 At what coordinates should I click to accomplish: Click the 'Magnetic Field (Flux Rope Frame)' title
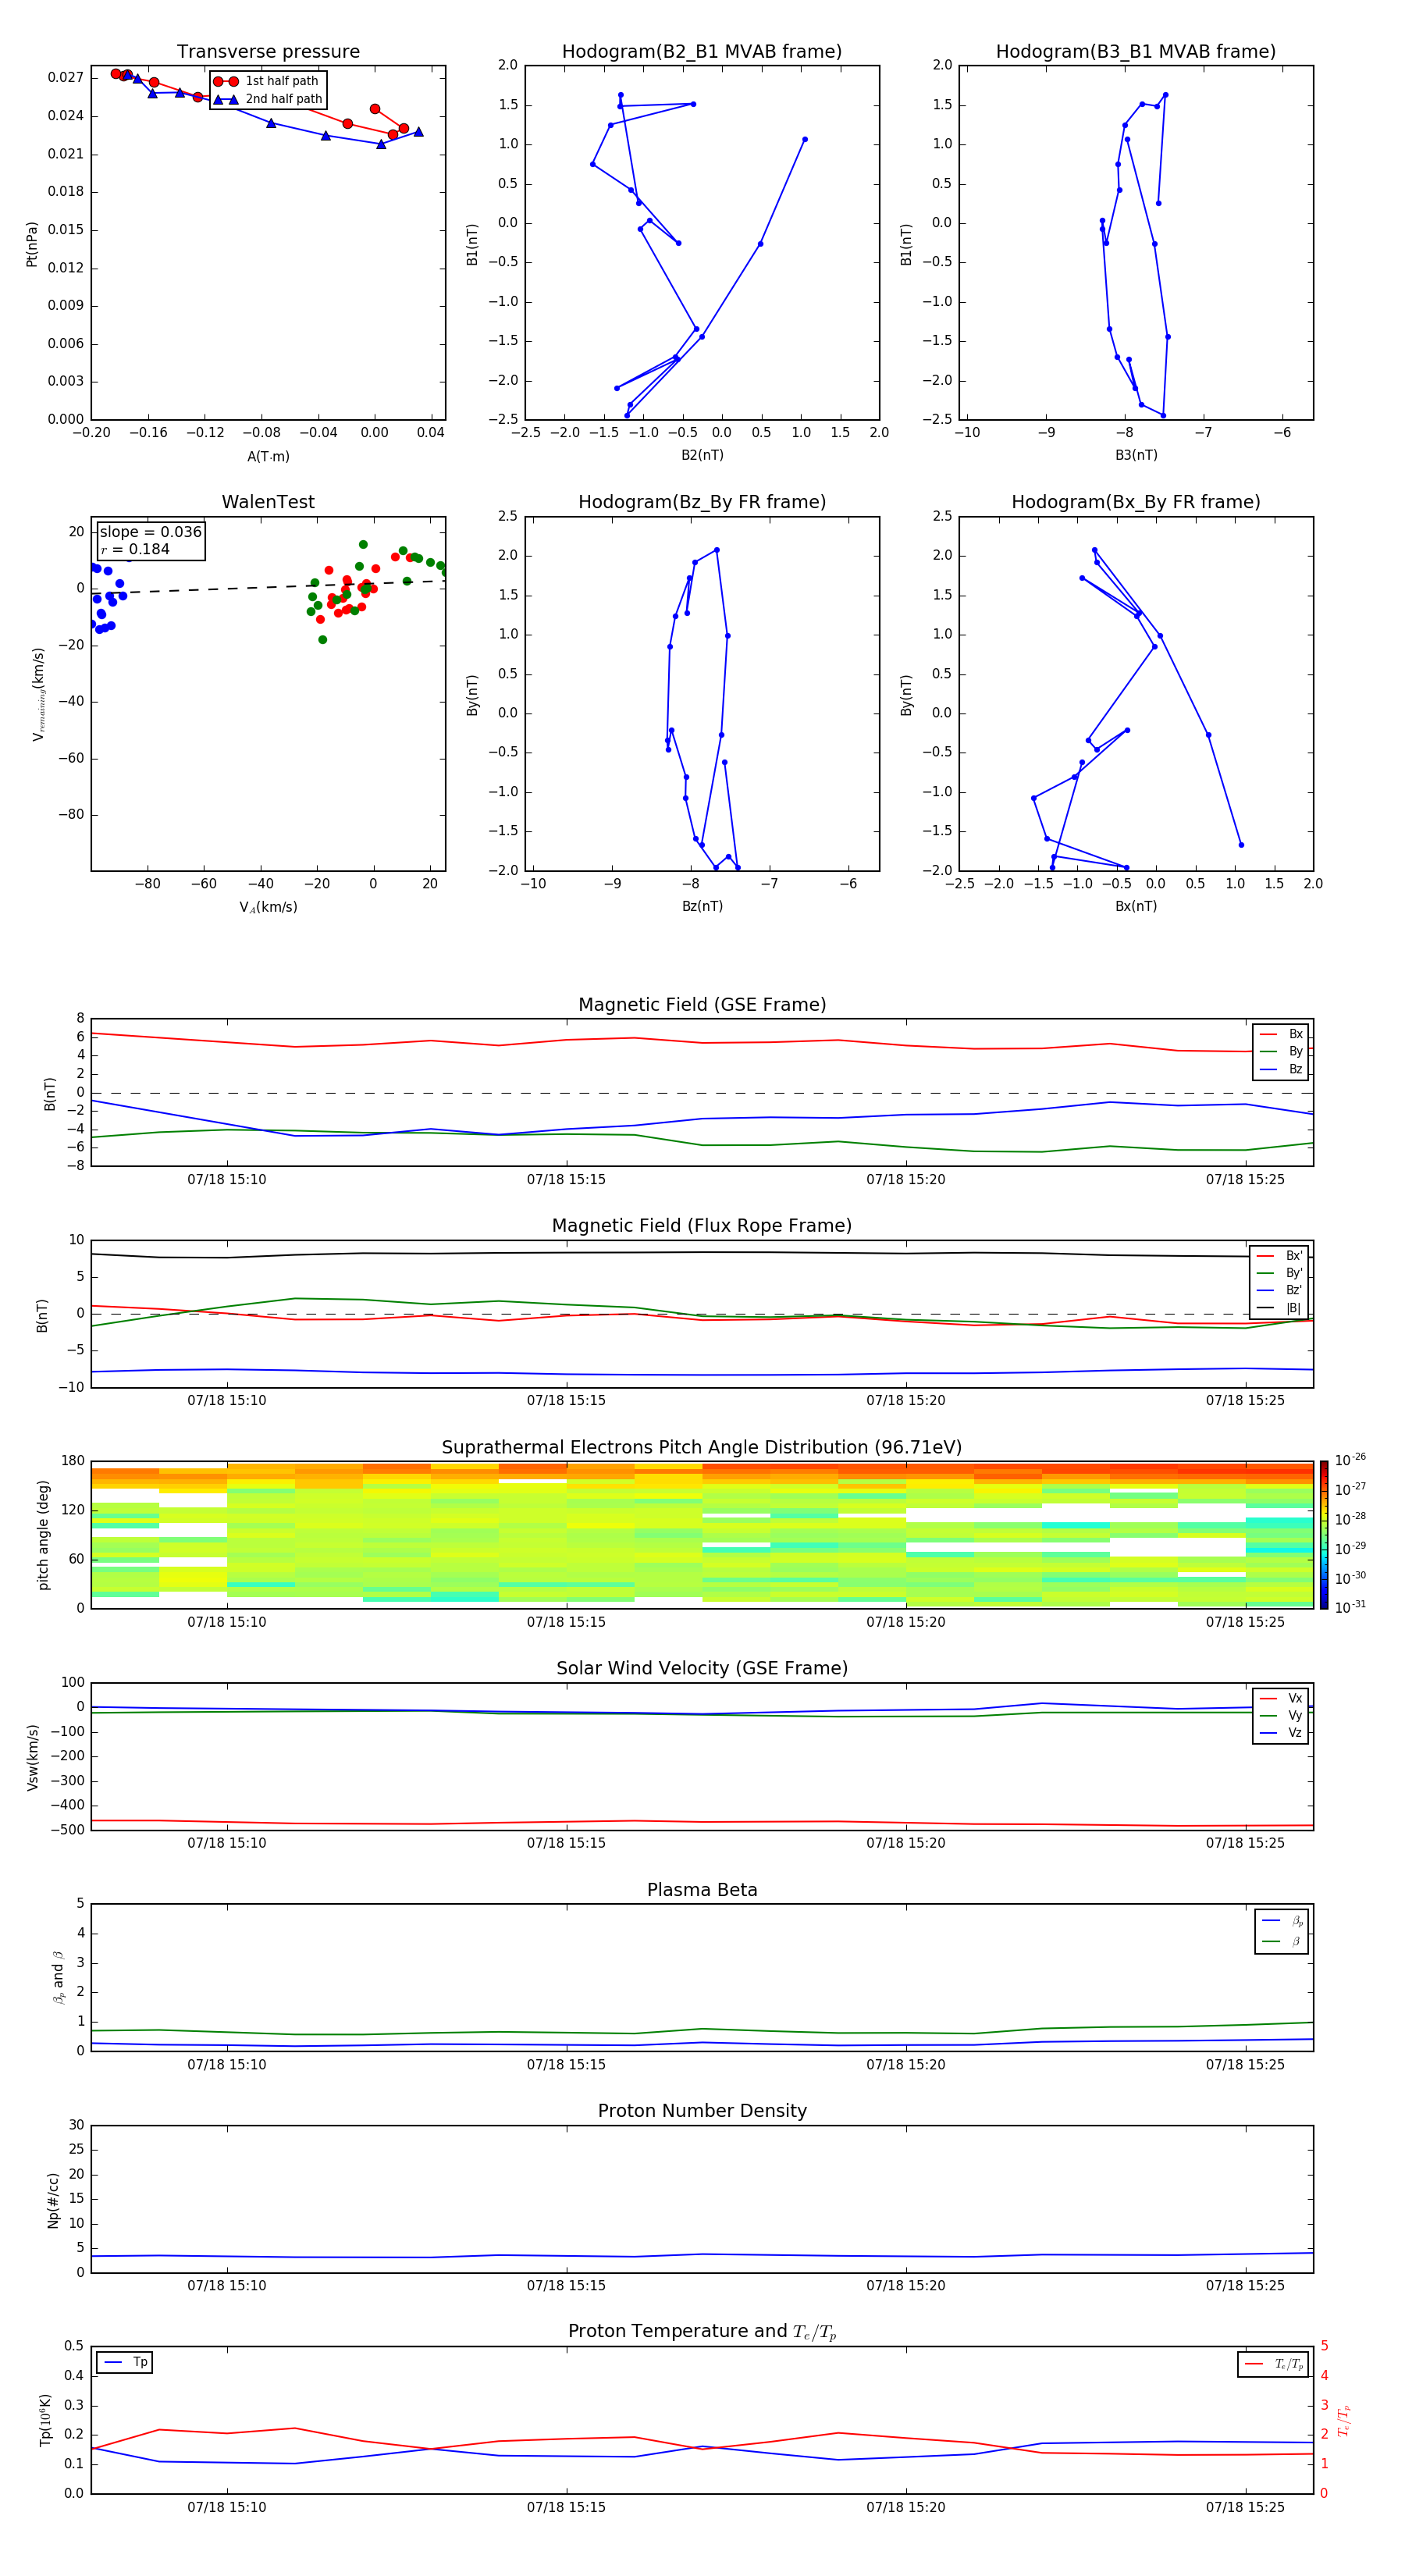(x=702, y=1226)
